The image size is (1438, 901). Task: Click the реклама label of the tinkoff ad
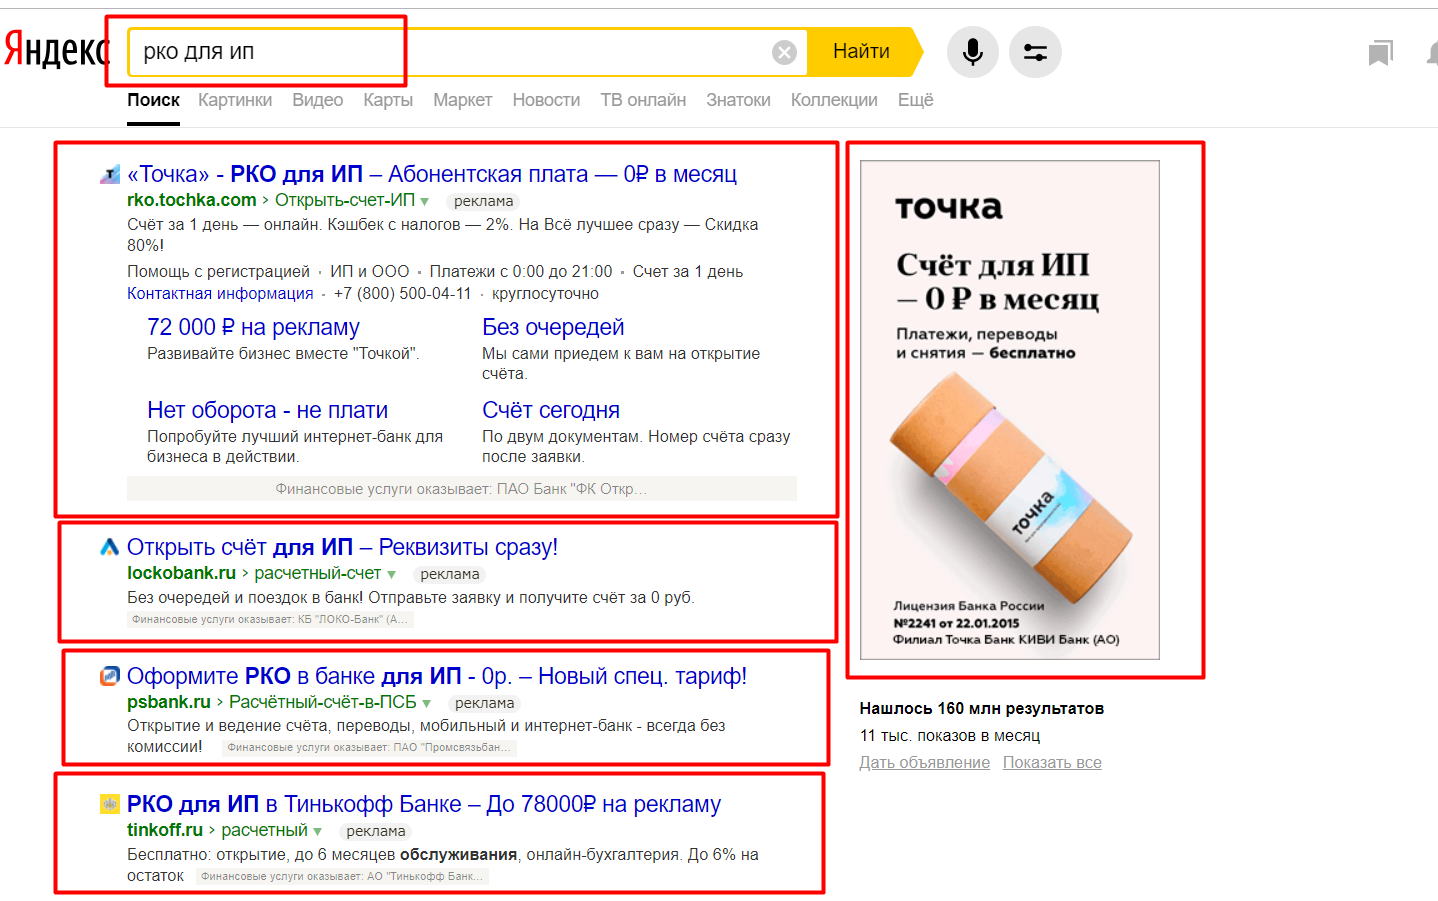pyautogui.click(x=376, y=831)
